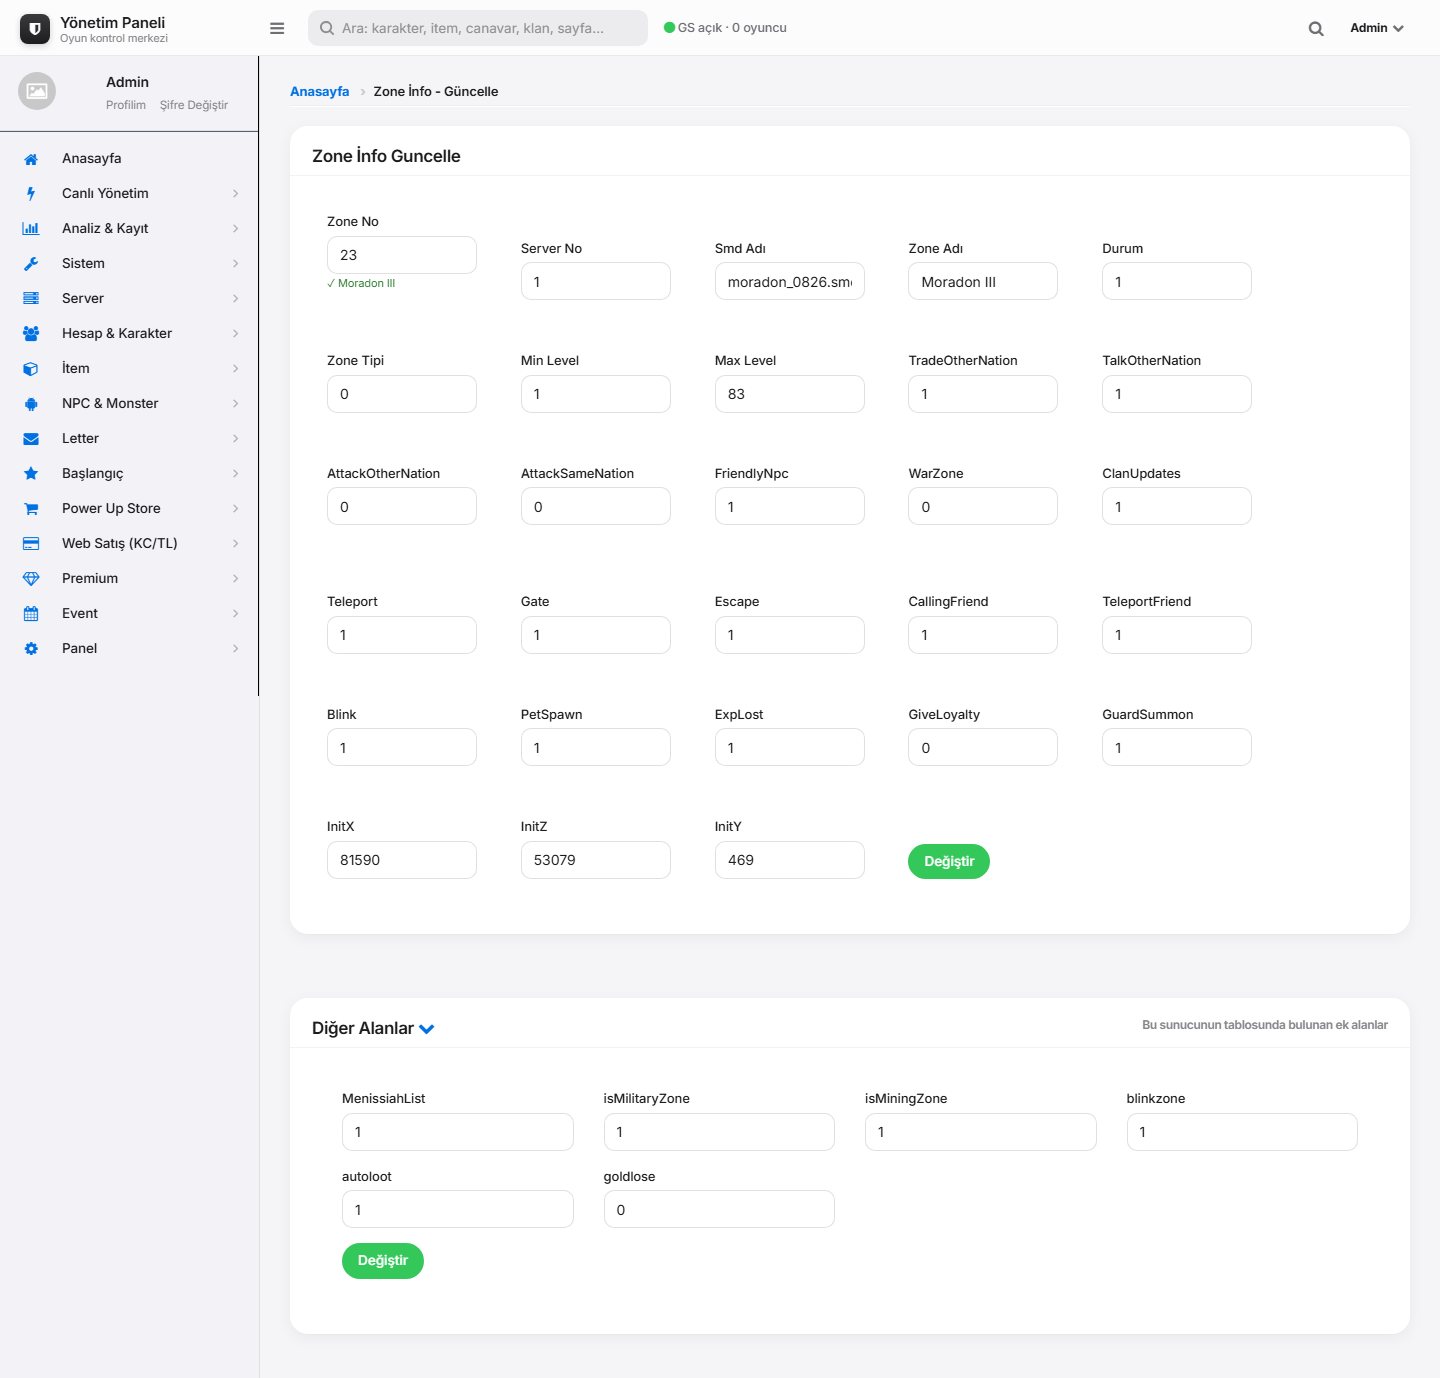Click the lightning bolt icon for Canlı Yönetim
Screen dimensions: 1440x1378
(31, 194)
